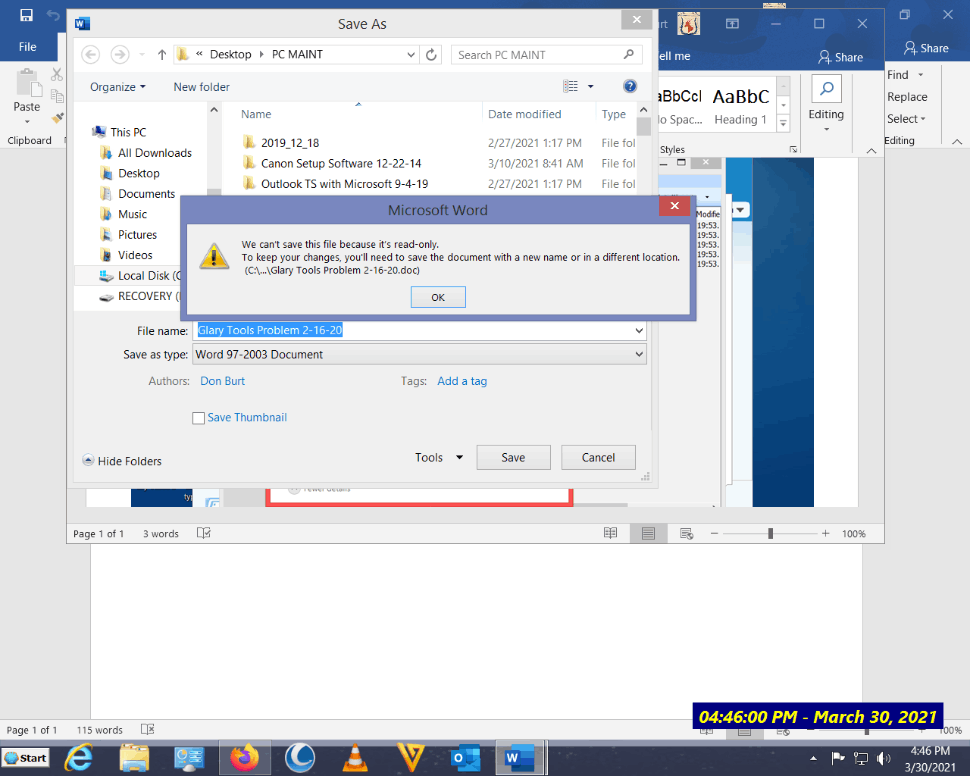Click OK in the Microsoft Word warning dialog
This screenshot has width=970, height=776.
point(438,297)
